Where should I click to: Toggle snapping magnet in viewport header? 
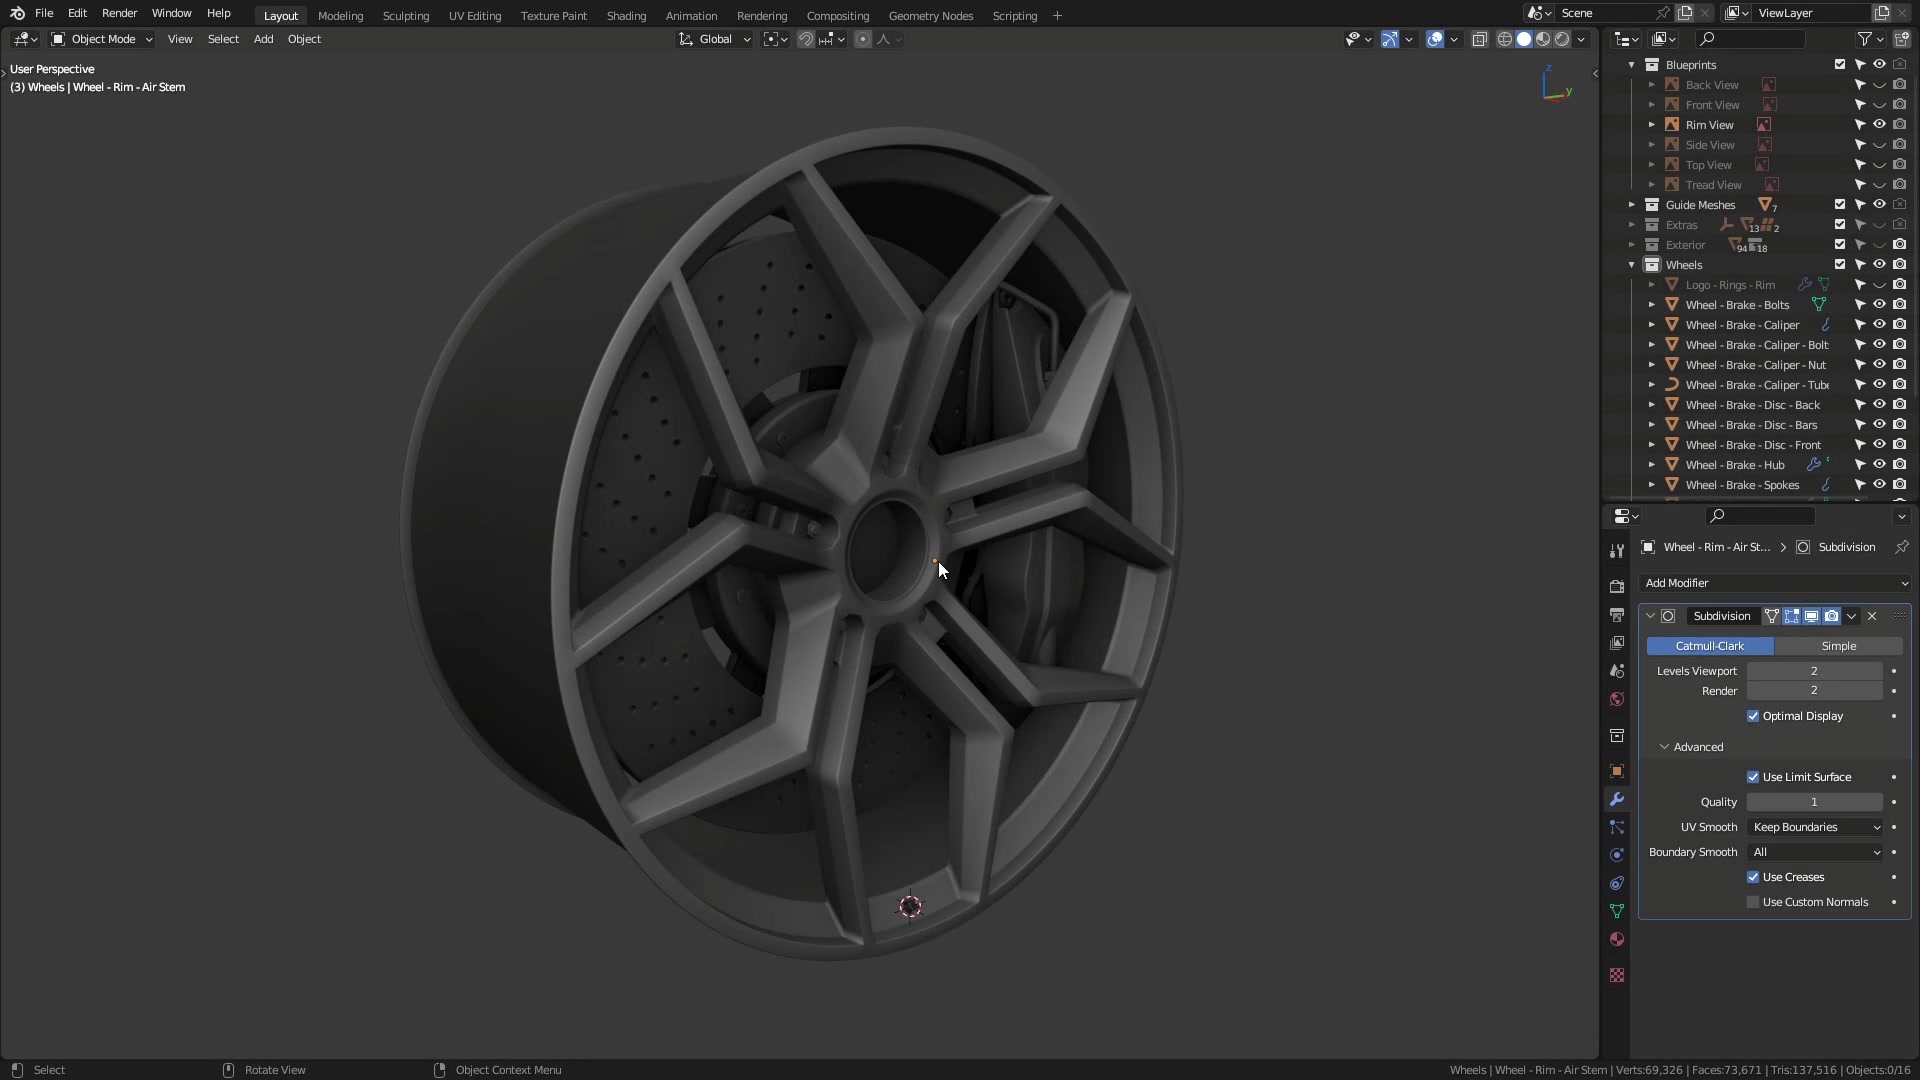(805, 39)
